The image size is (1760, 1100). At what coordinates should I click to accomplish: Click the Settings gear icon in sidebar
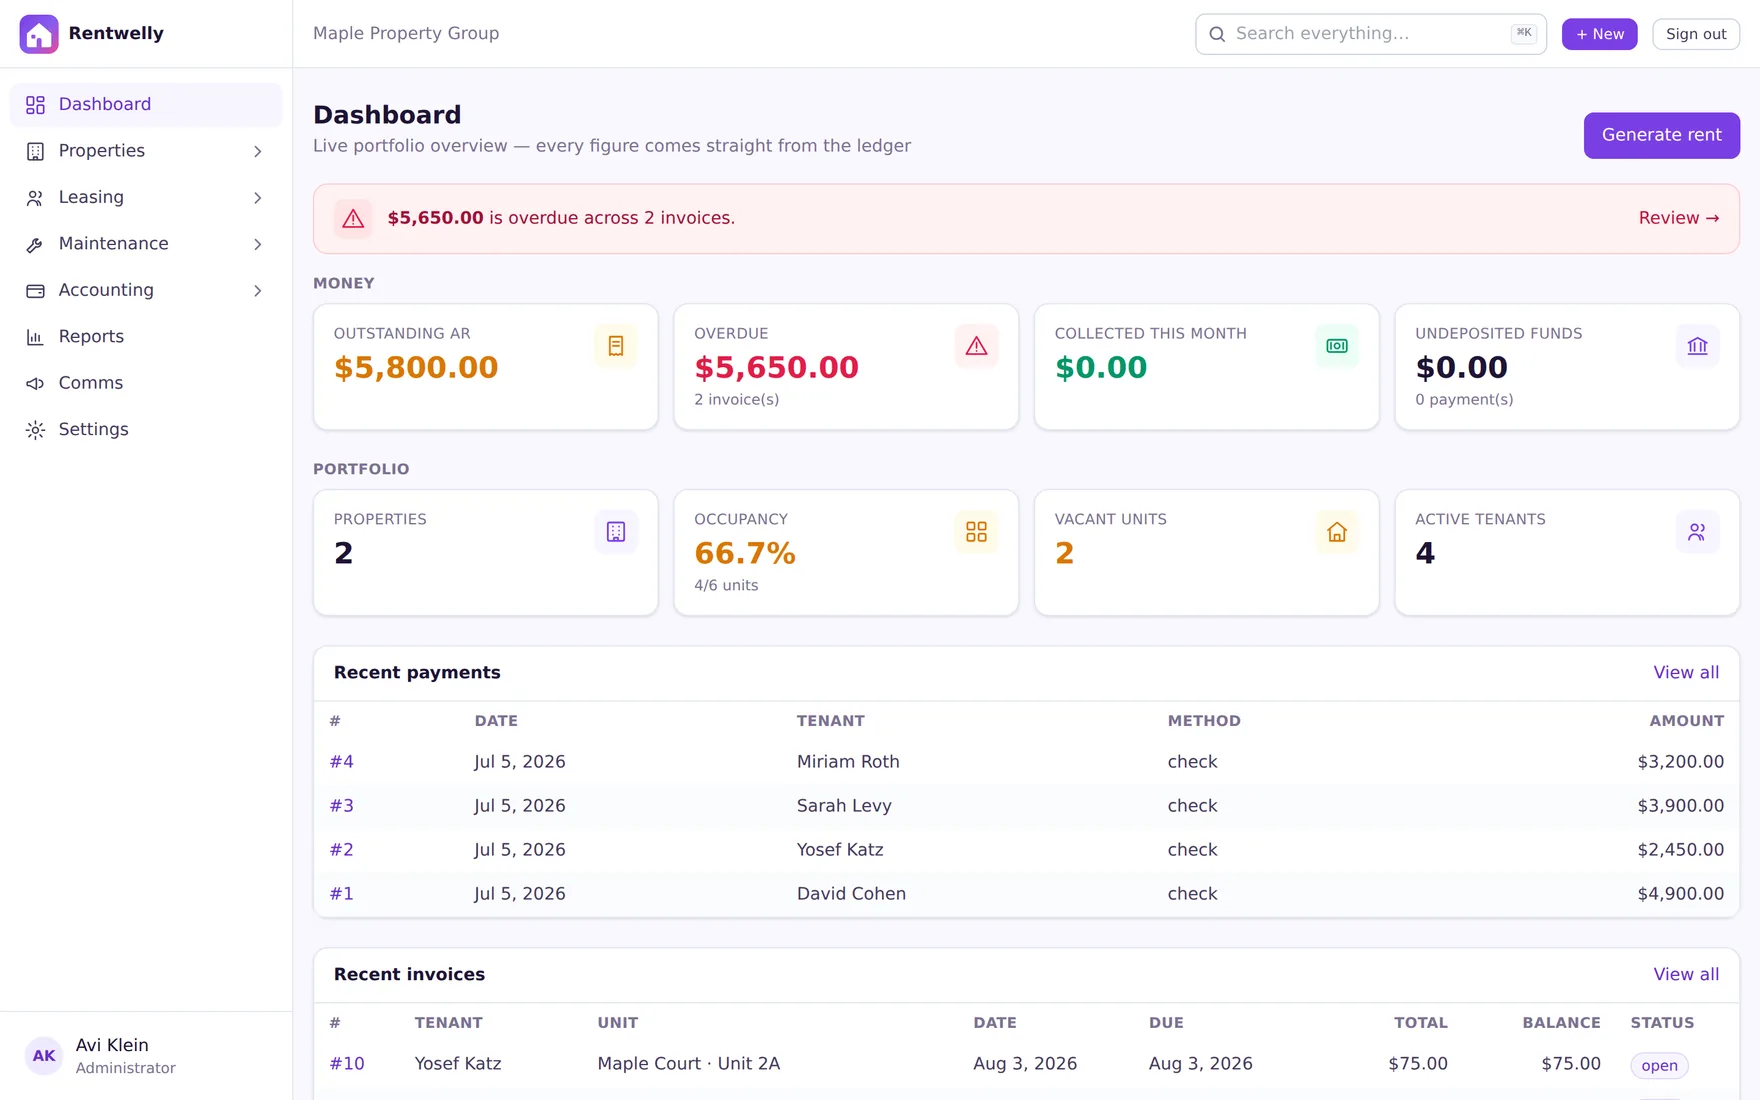[x=35, y=430]
